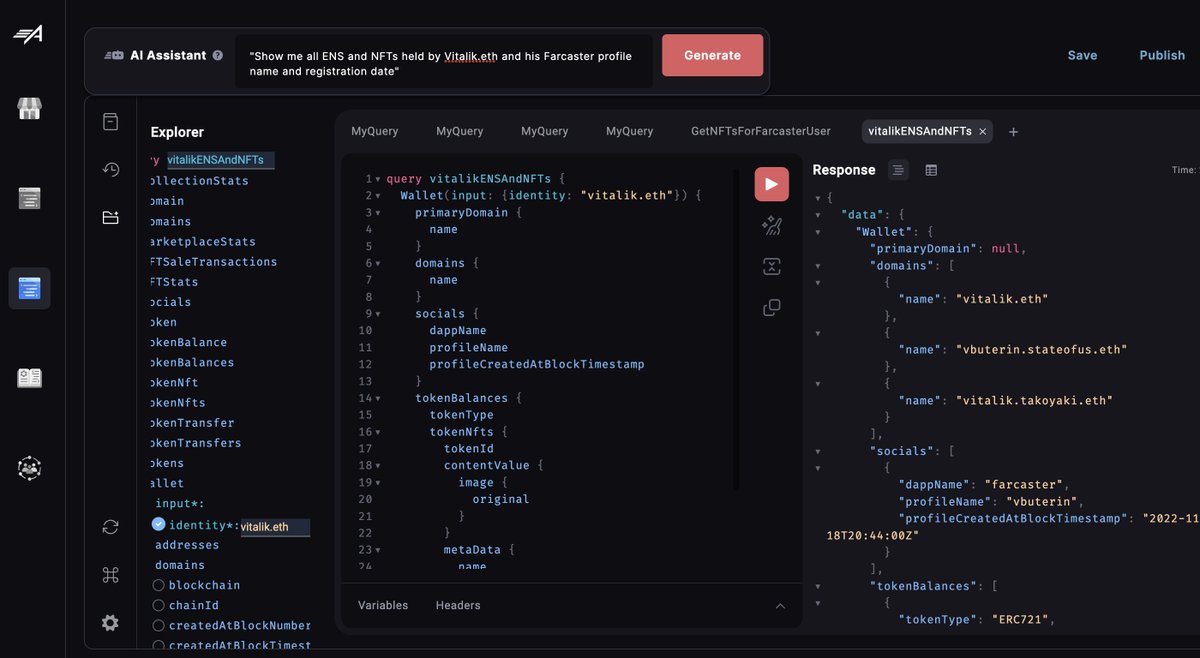Open the Variables tab

(x=383, y=606)
